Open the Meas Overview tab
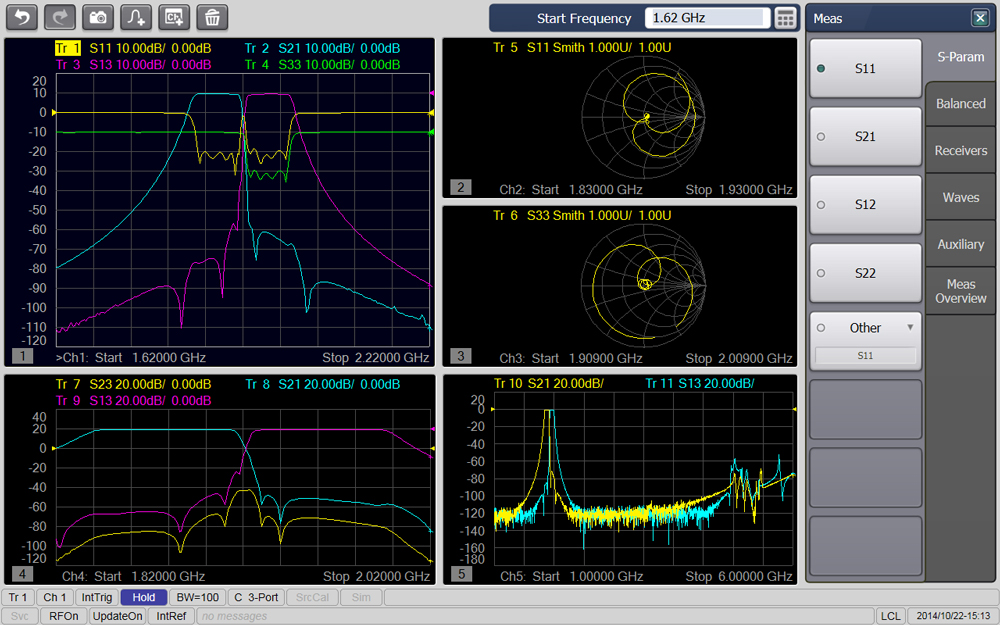The width and height of the screenshot is (1000, 625). point(960,291)
